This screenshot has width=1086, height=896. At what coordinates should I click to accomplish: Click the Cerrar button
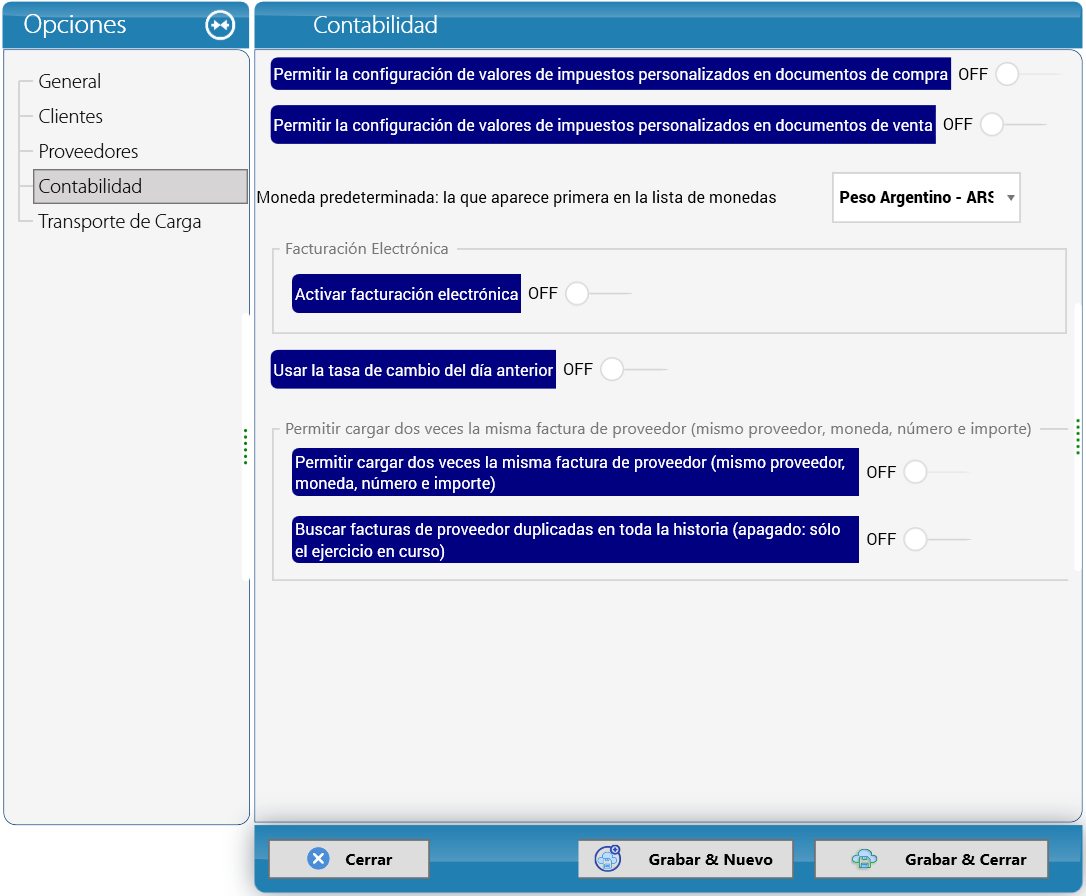(349, 859)
